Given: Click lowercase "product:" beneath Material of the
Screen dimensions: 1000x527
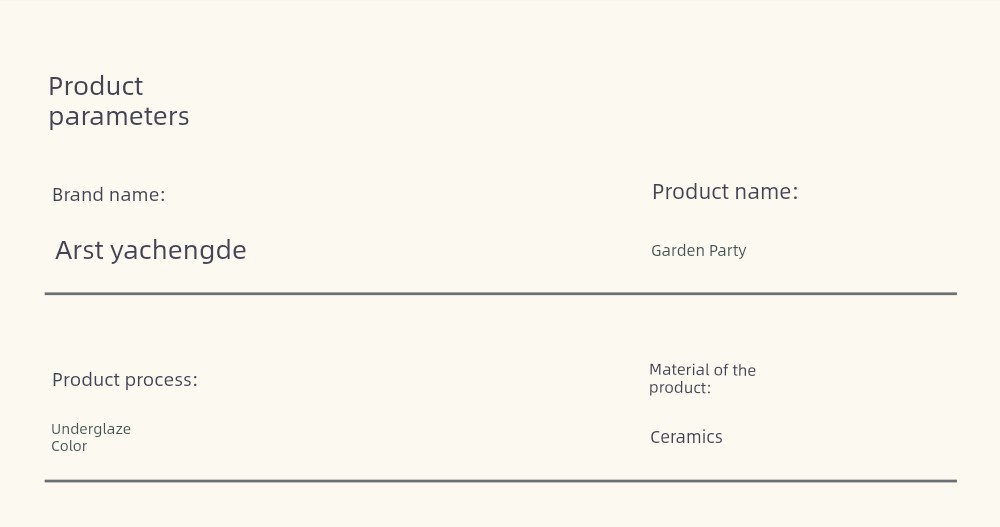Looking at the screenshot, I should pos(680,388).
